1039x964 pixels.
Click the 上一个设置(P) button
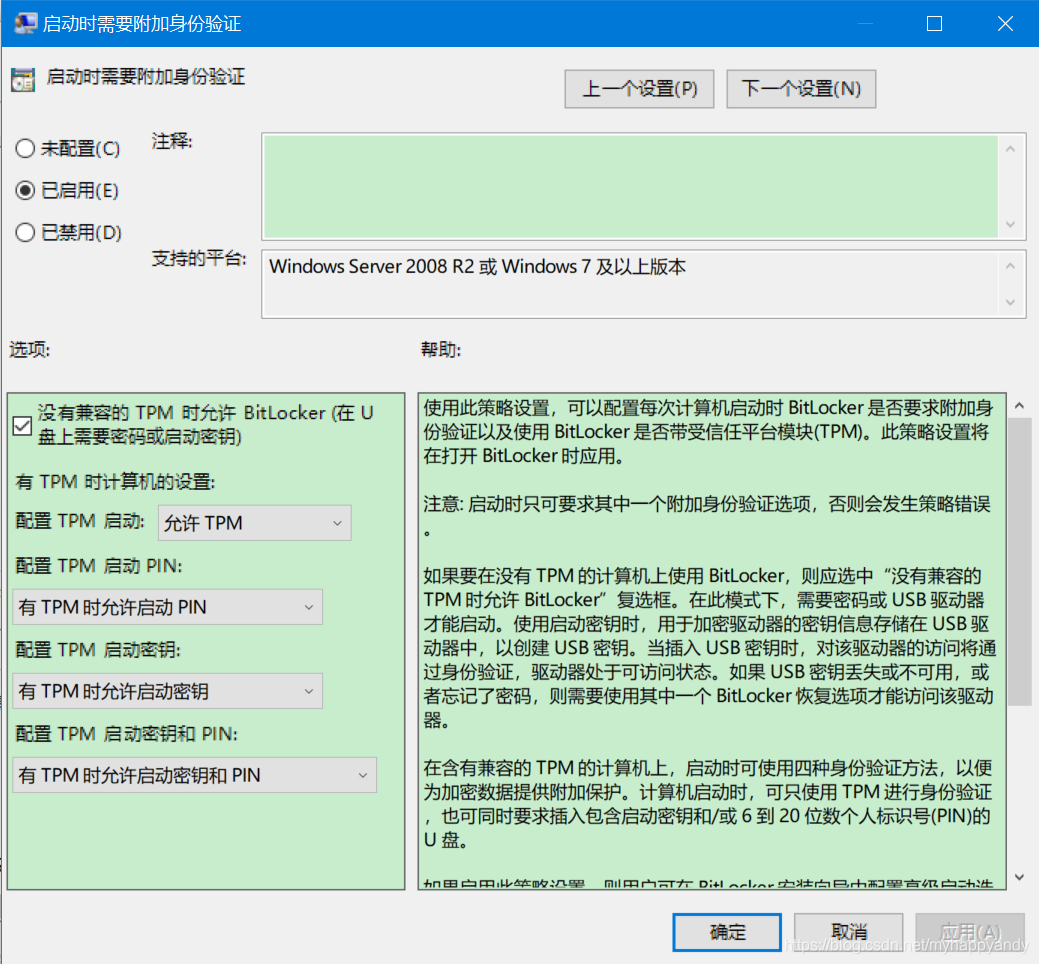[x=639, y=89]
